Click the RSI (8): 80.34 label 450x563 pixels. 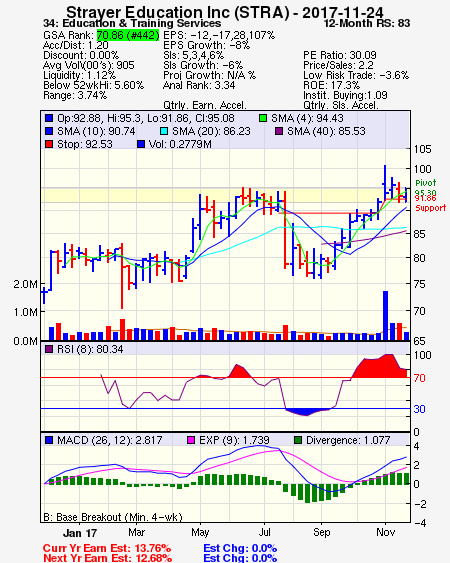point(90,349)
